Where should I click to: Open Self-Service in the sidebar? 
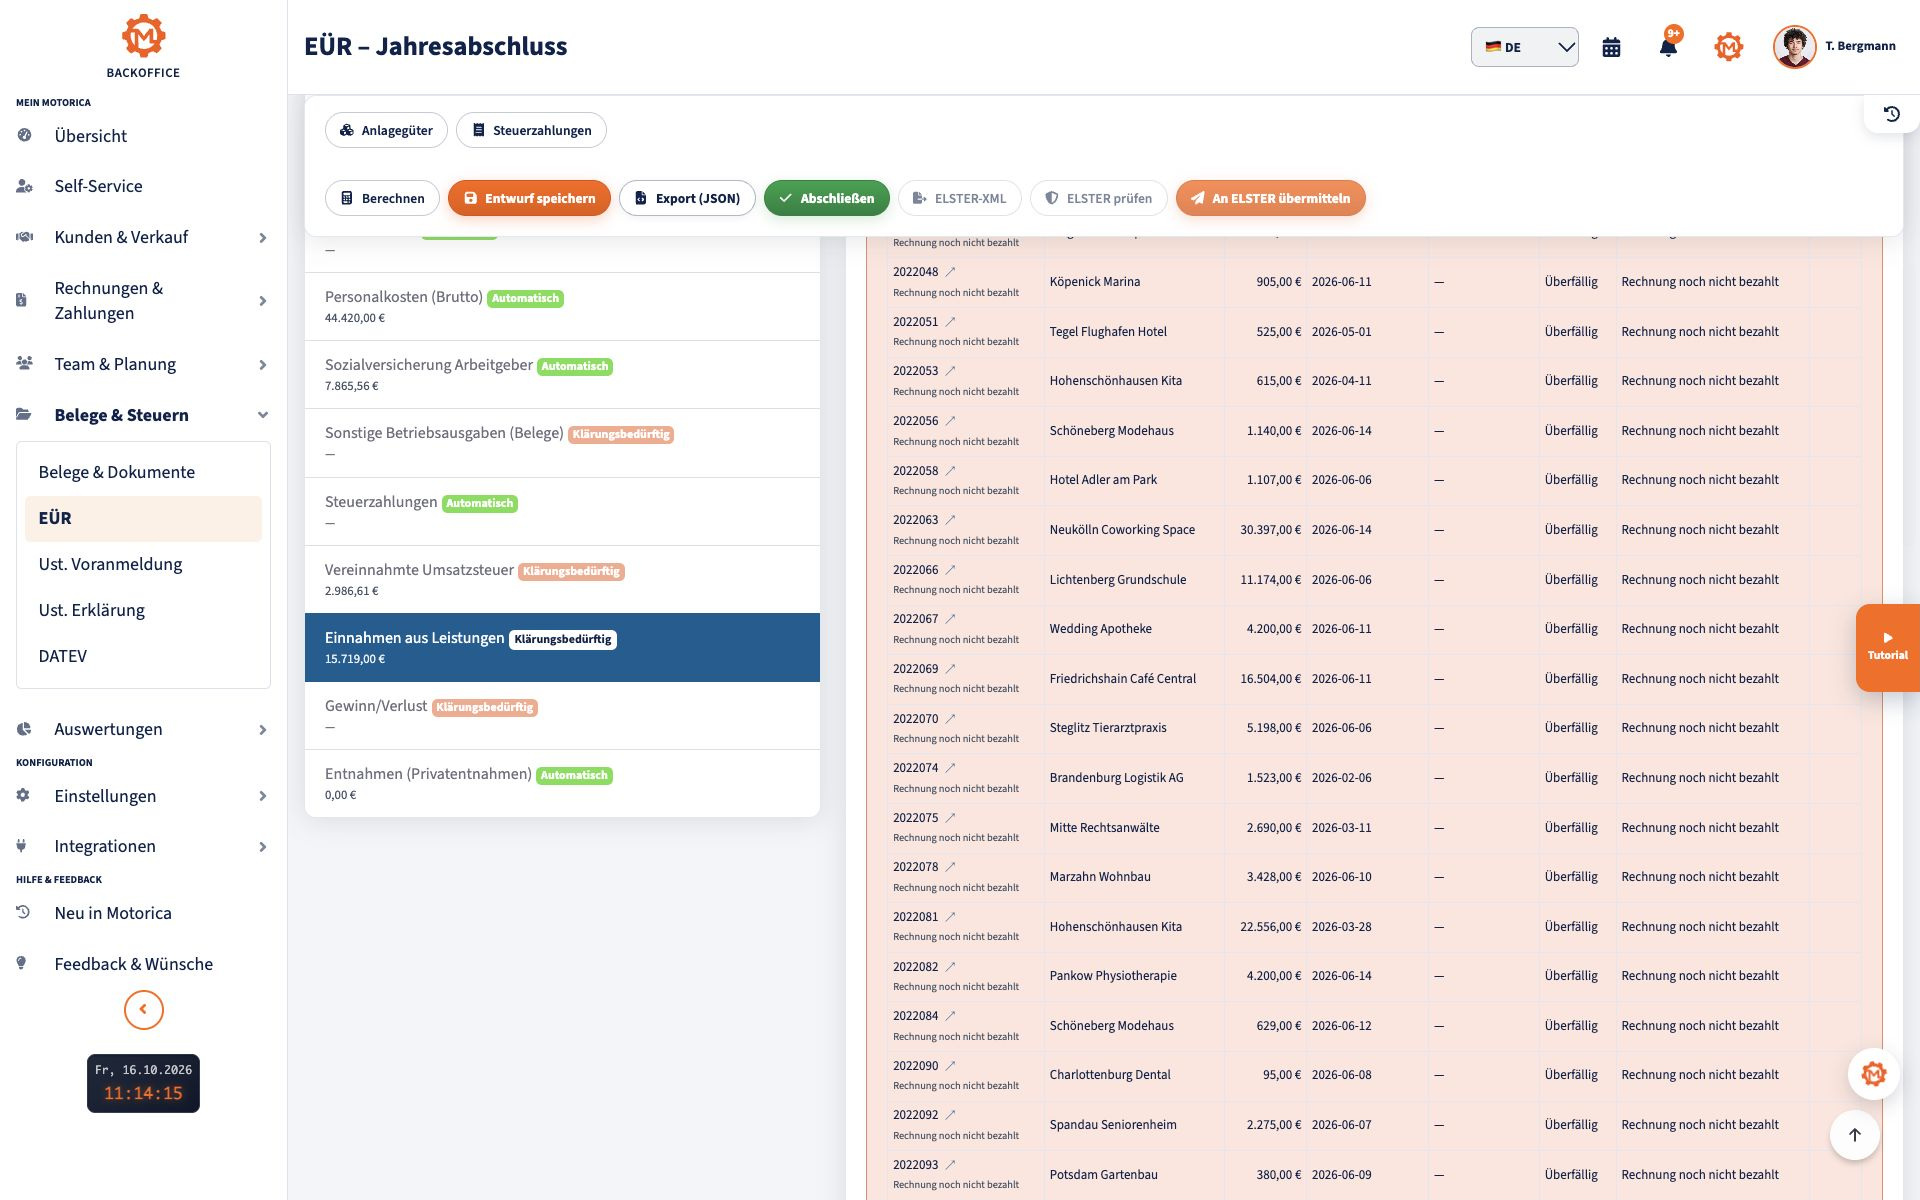coord(143,186)
